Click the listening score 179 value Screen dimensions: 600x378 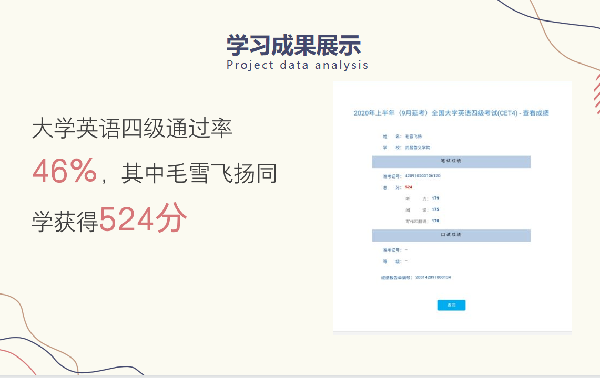(x=435, y=198)
